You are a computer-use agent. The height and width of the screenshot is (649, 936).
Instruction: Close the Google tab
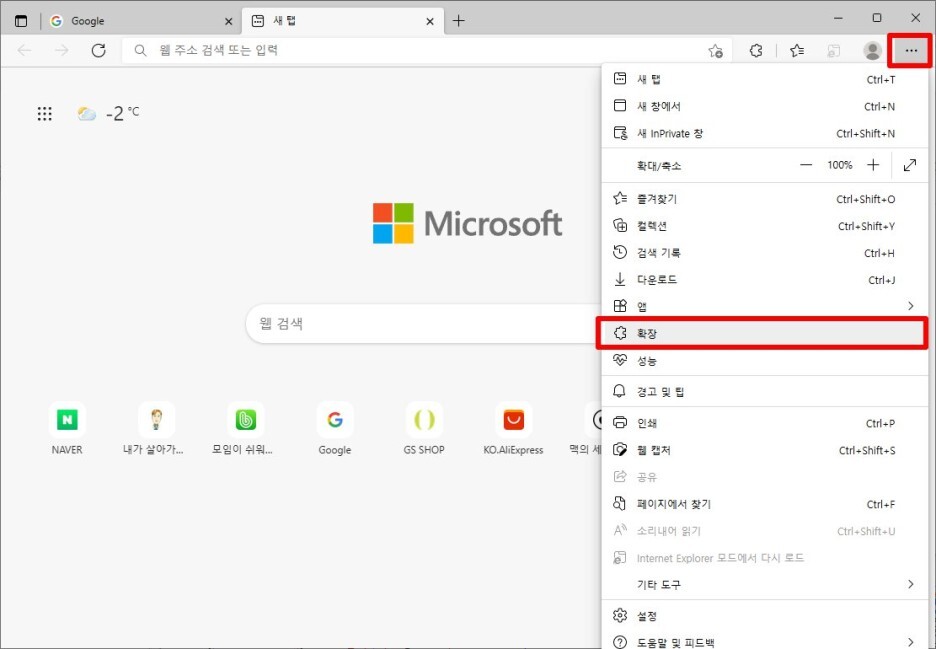click(x=228, y=21)
